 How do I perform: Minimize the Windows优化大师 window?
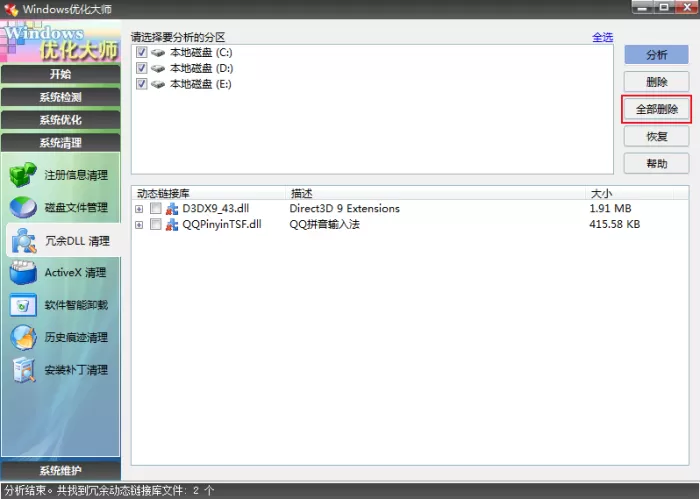(x=643, y=7)
